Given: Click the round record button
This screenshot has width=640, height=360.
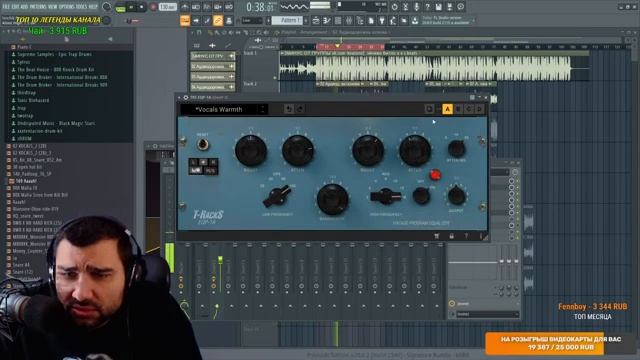Looking at the screenshot, I should (x=153, y=7).
